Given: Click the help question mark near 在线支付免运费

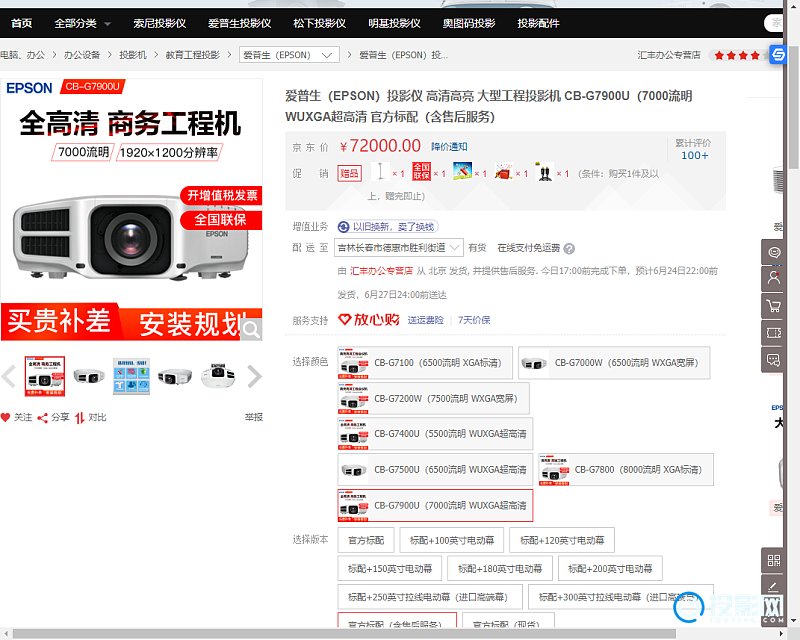Looking at the screenshot, I should pos(569,248).
